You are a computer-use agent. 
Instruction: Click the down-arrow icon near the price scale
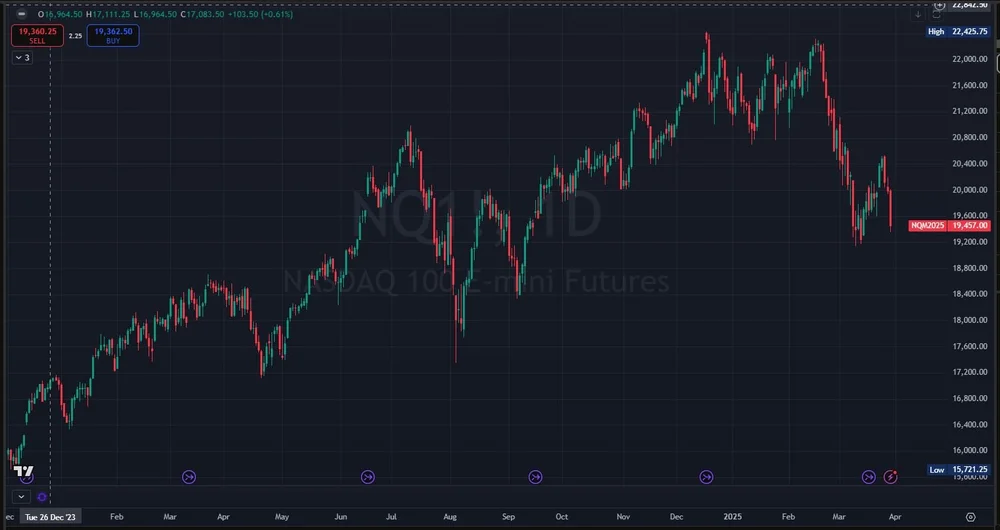pos(918,14)
